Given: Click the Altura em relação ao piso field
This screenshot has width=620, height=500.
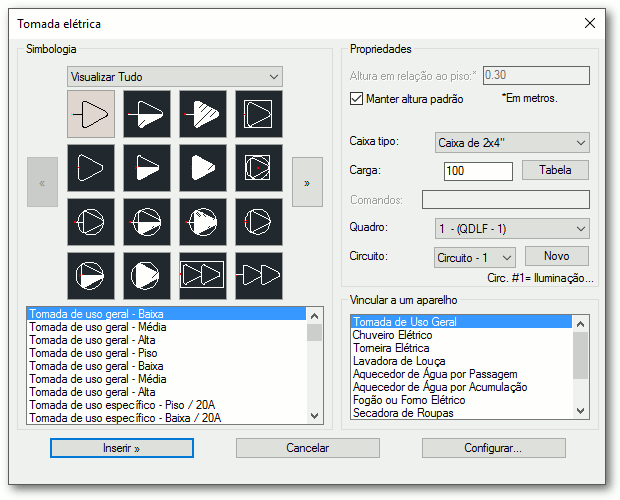Looking at the screenshot, I should [x=536, y=75].
